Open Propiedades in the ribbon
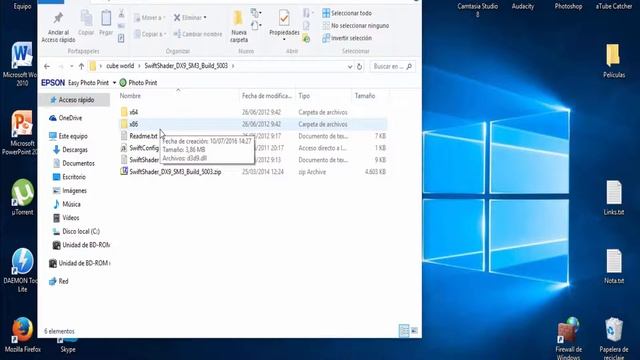 tap(284, 24)
